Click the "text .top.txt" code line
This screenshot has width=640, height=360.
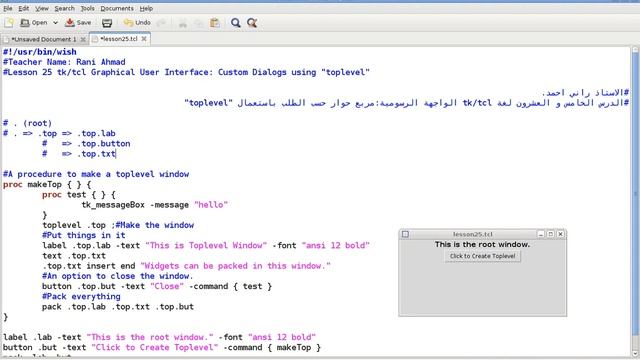[74, 256]
